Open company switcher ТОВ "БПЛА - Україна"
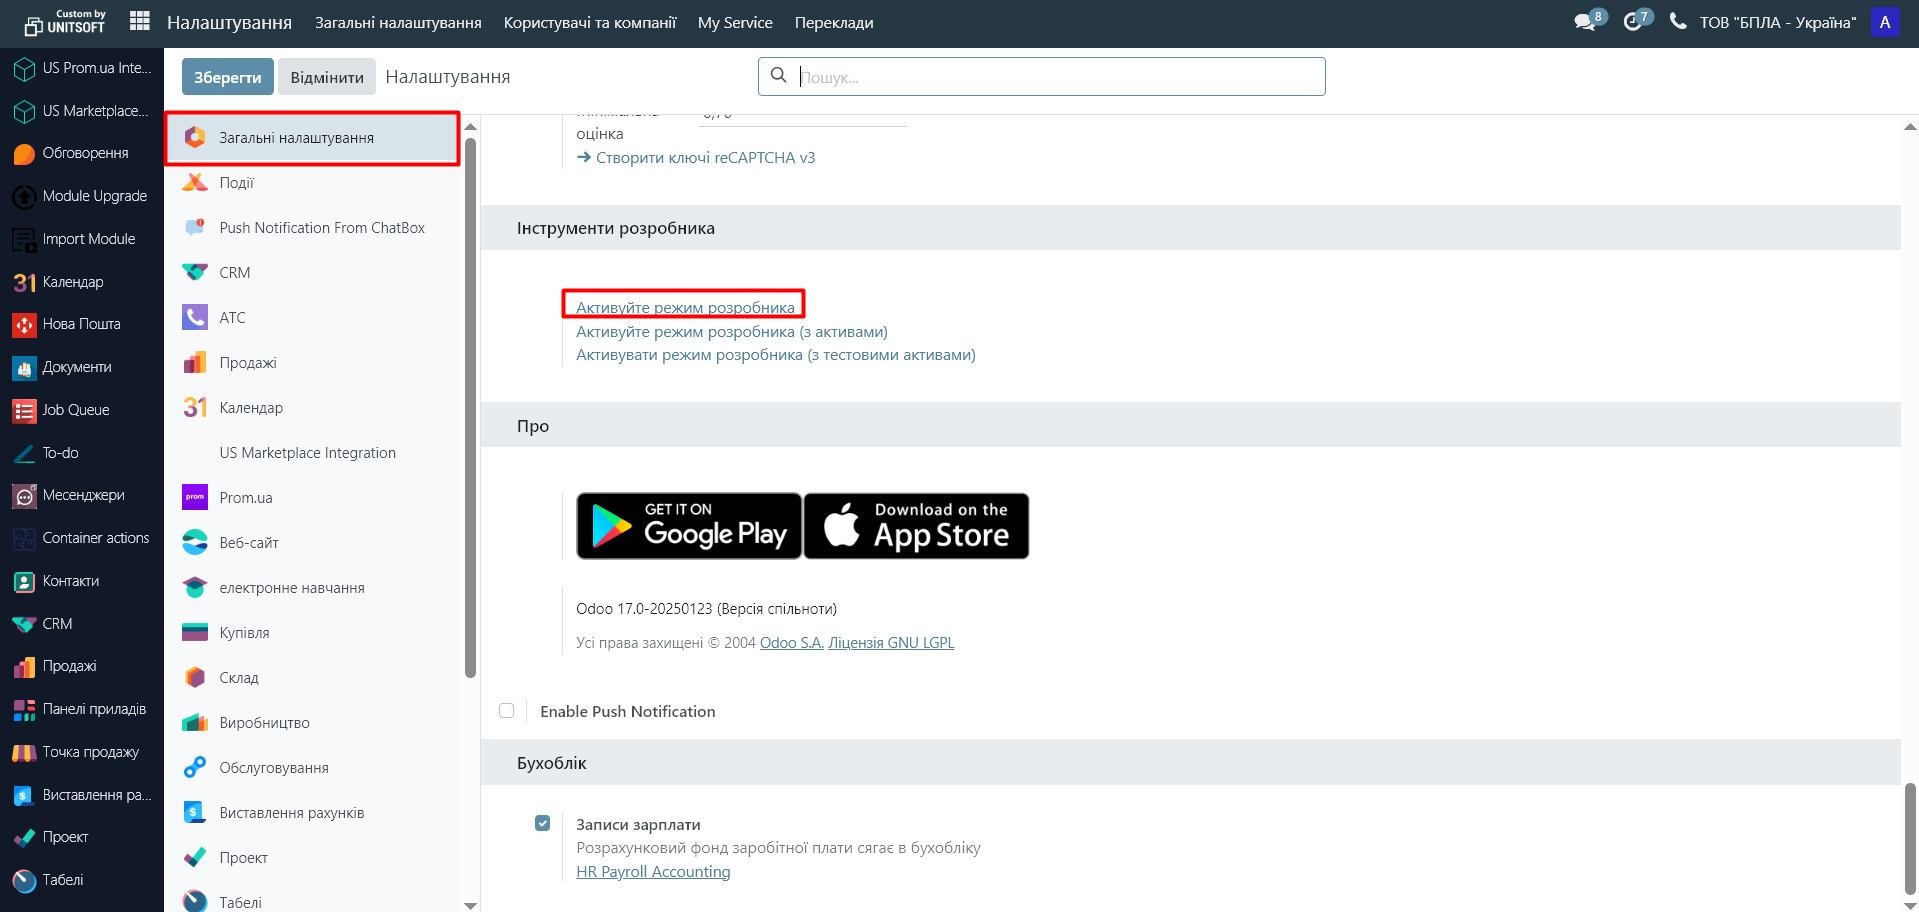The image size is (1919, 912). click(x=1777, y=22)
